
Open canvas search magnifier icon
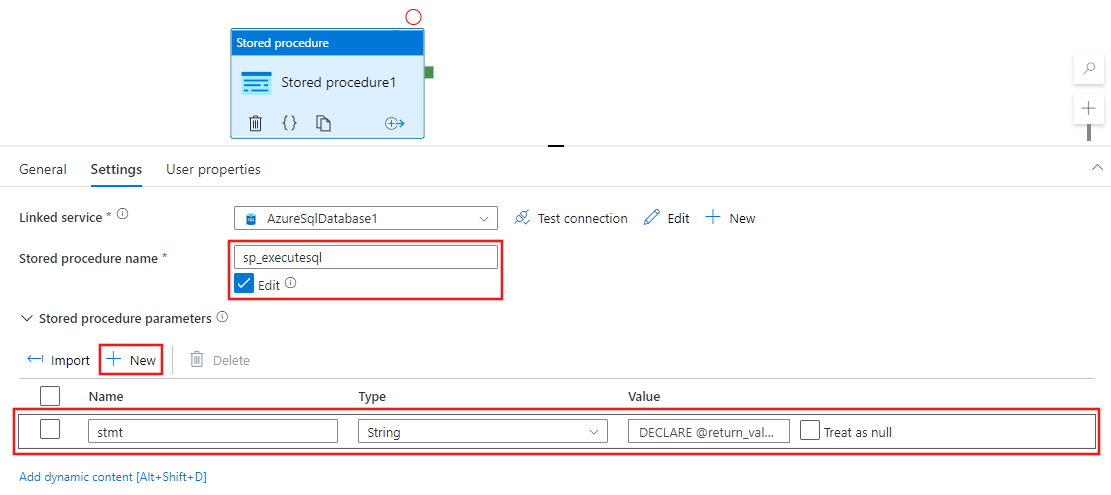[1088, 69]
